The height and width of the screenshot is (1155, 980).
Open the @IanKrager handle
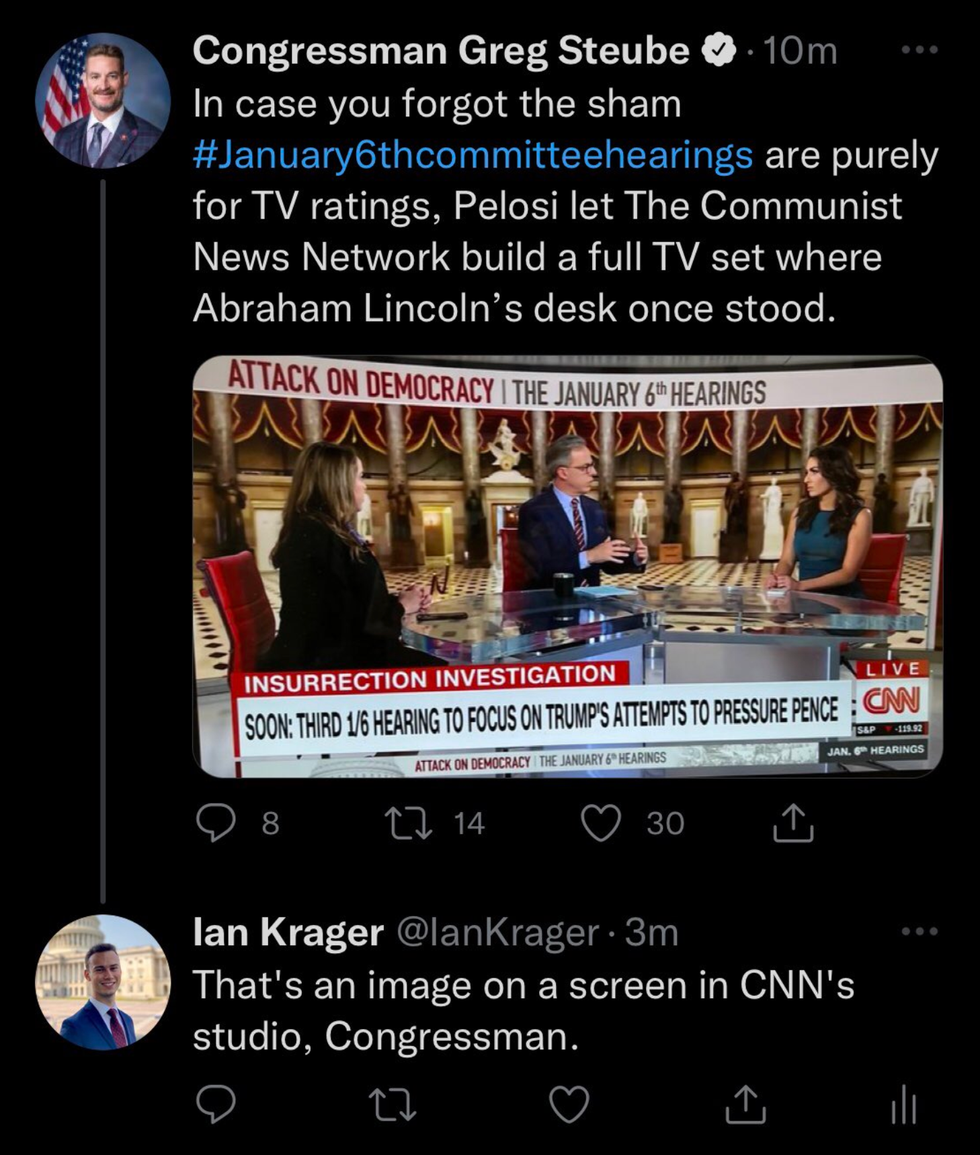[497, 932]
